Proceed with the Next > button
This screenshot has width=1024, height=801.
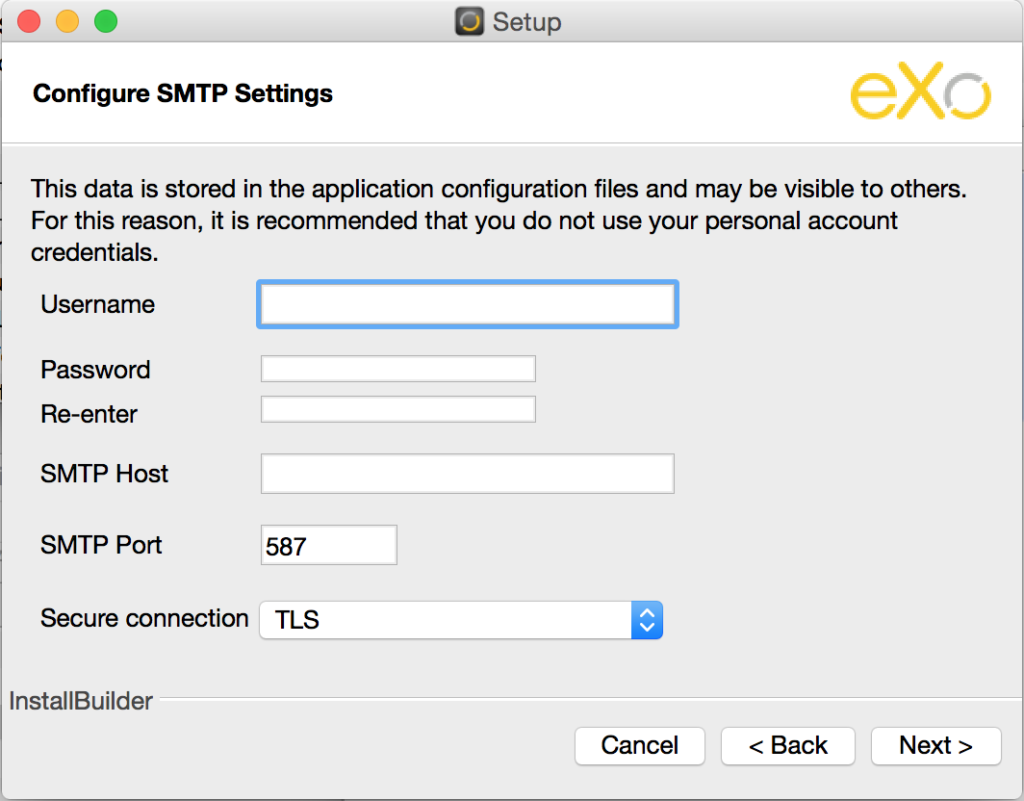[935, 746]
